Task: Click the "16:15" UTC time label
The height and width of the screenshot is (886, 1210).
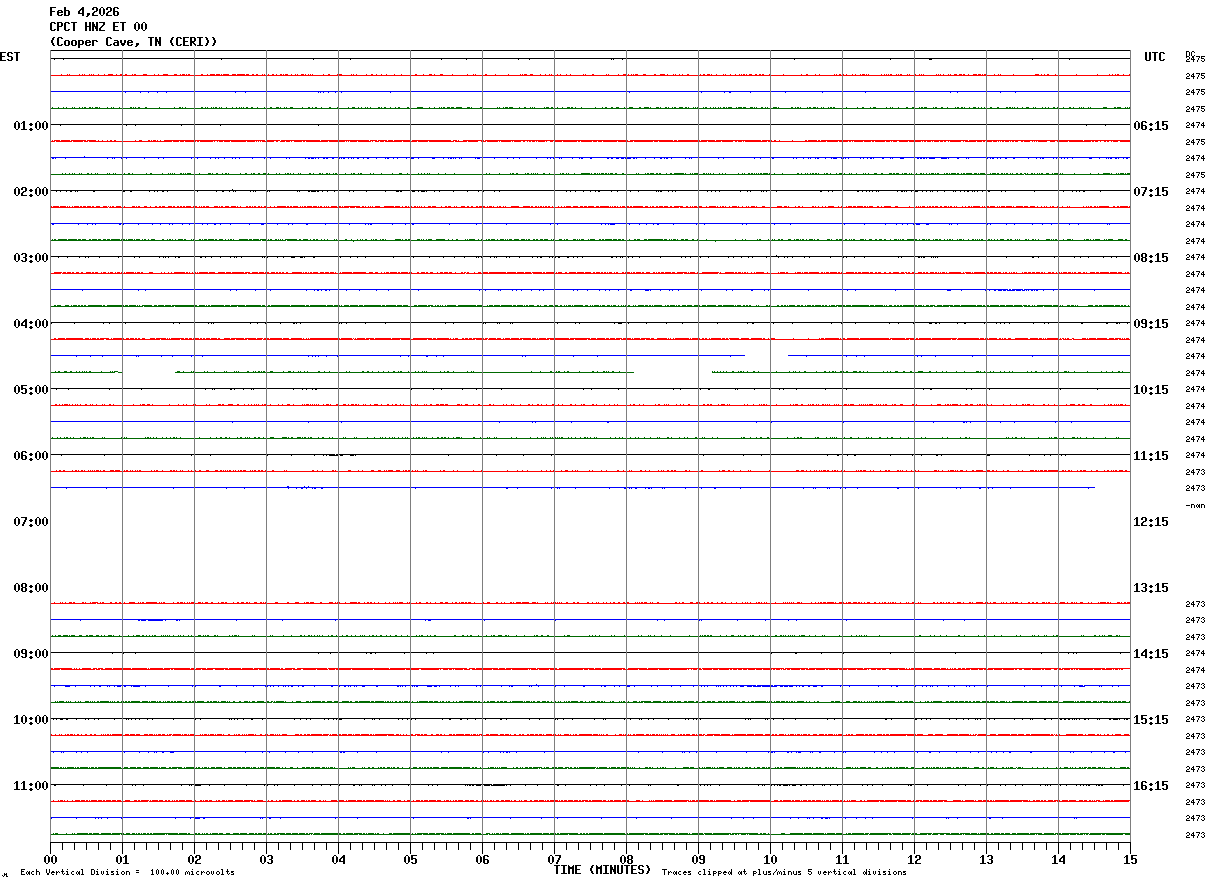Action: pos(1151,786)
